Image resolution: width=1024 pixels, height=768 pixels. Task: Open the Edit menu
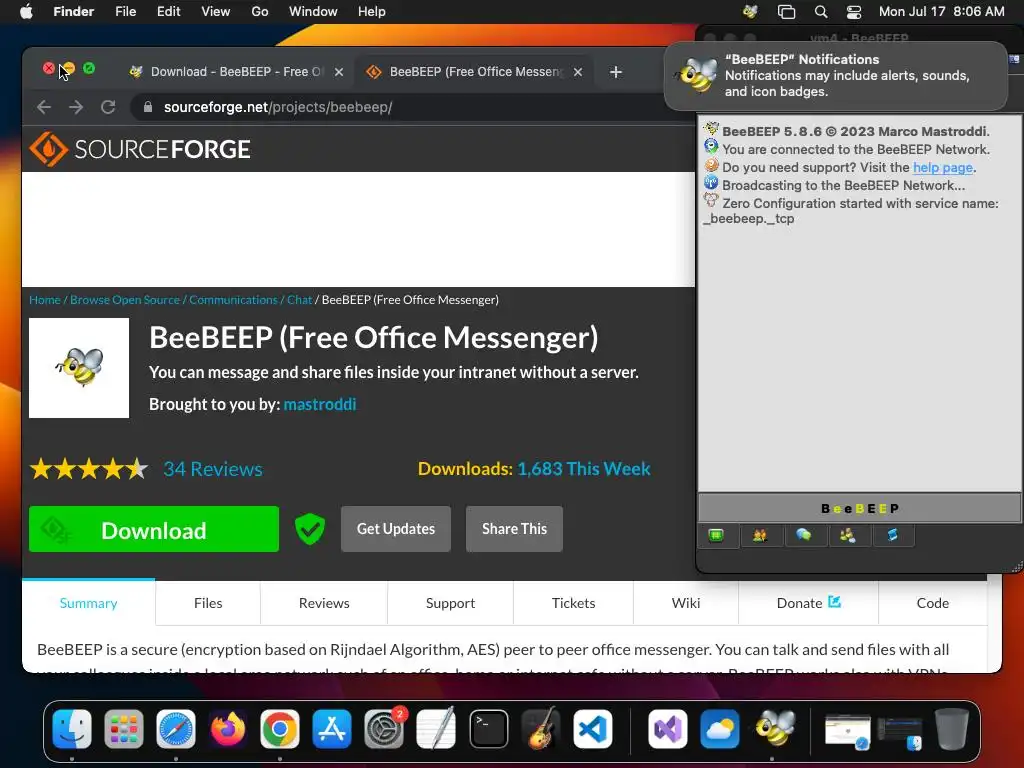click(168, 11)
